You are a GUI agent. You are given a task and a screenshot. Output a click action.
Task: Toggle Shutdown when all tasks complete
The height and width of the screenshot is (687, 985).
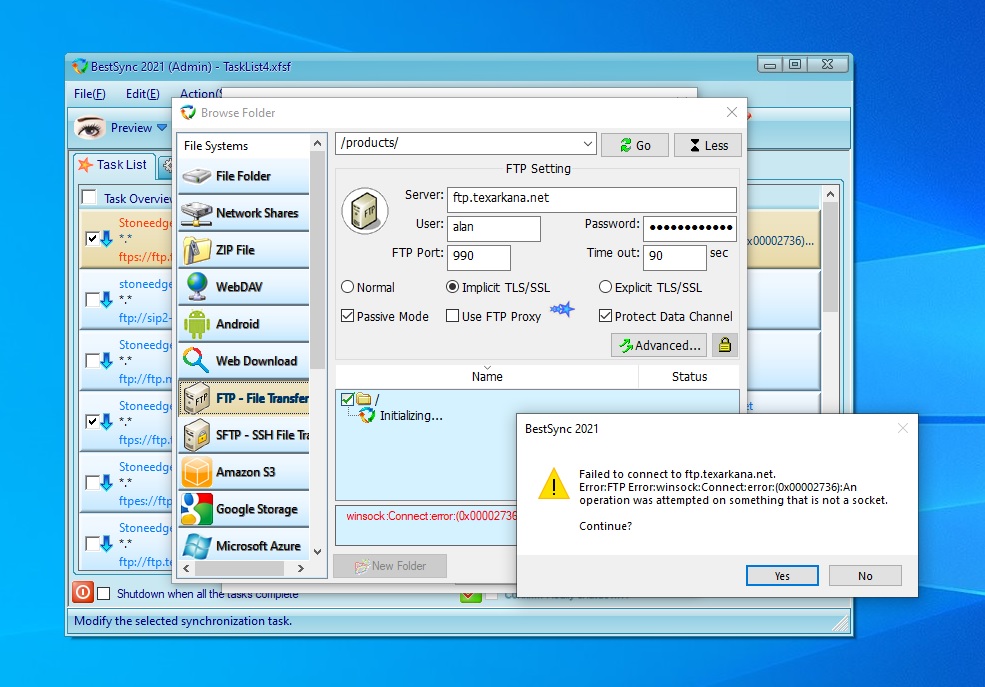tap(104, 593)
